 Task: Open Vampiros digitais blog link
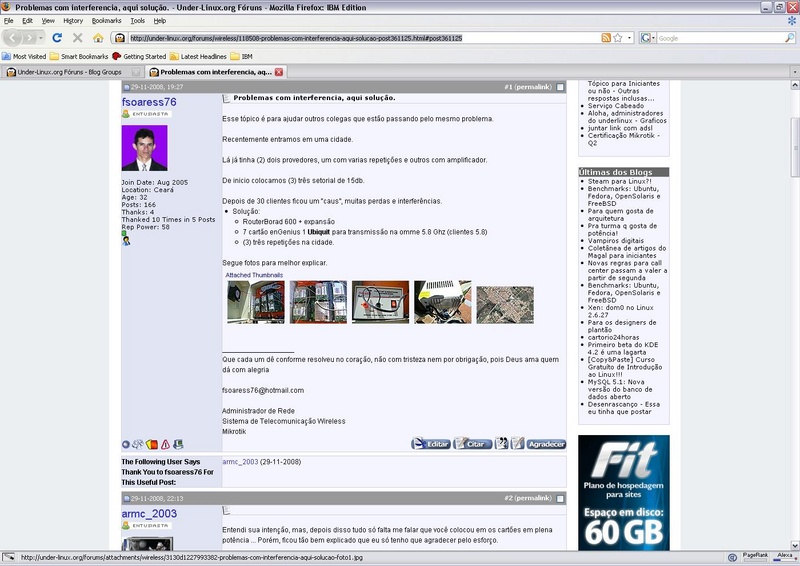[x=616, y=240]
